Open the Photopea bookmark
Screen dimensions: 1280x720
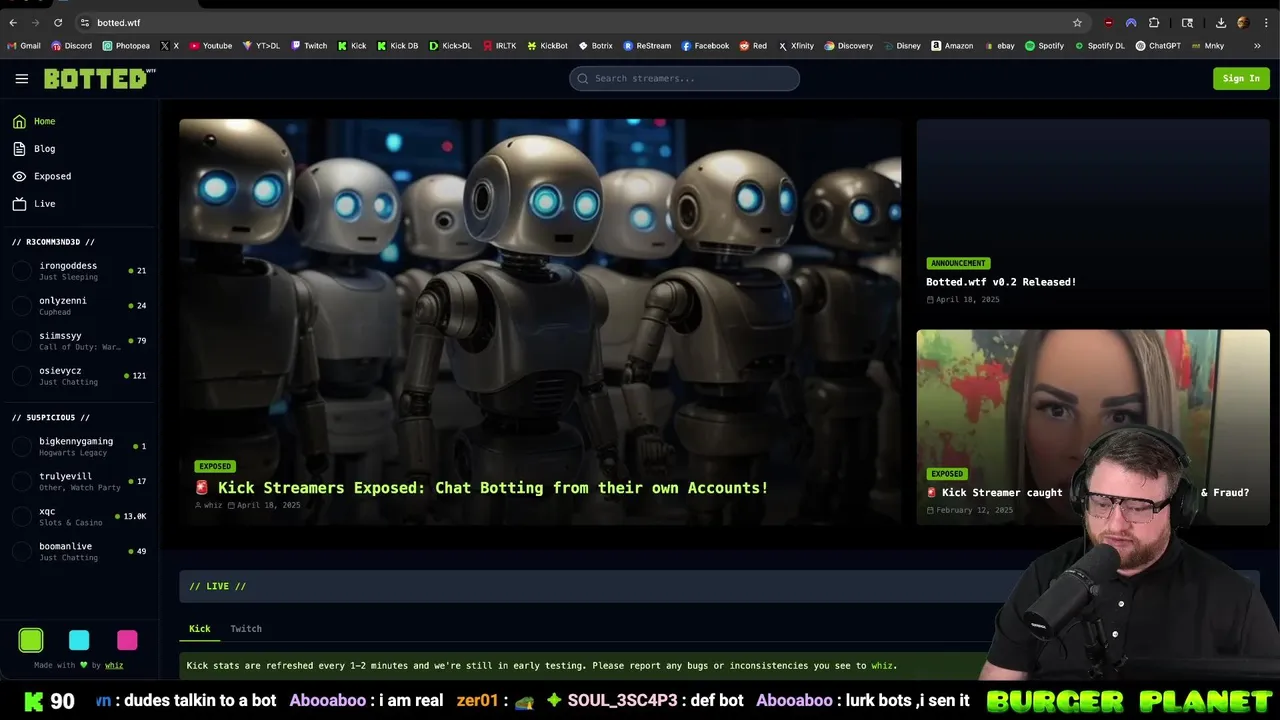[x=126, y=46]
